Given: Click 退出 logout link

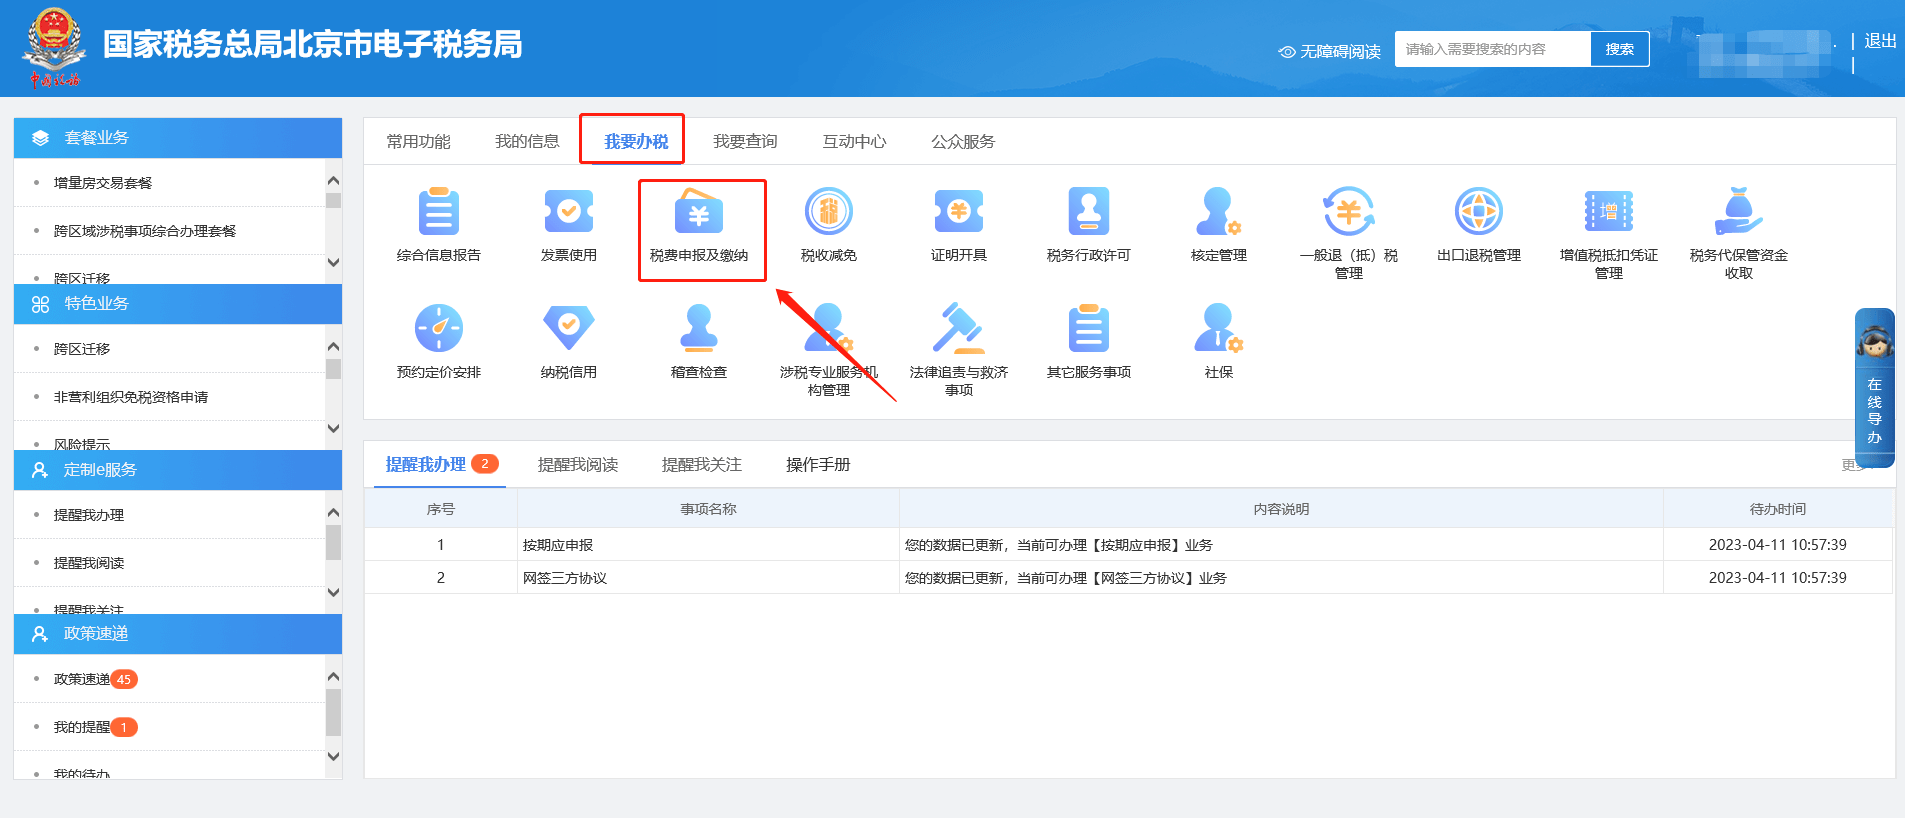Looking at the screenshot, I should click(1880, 41).
